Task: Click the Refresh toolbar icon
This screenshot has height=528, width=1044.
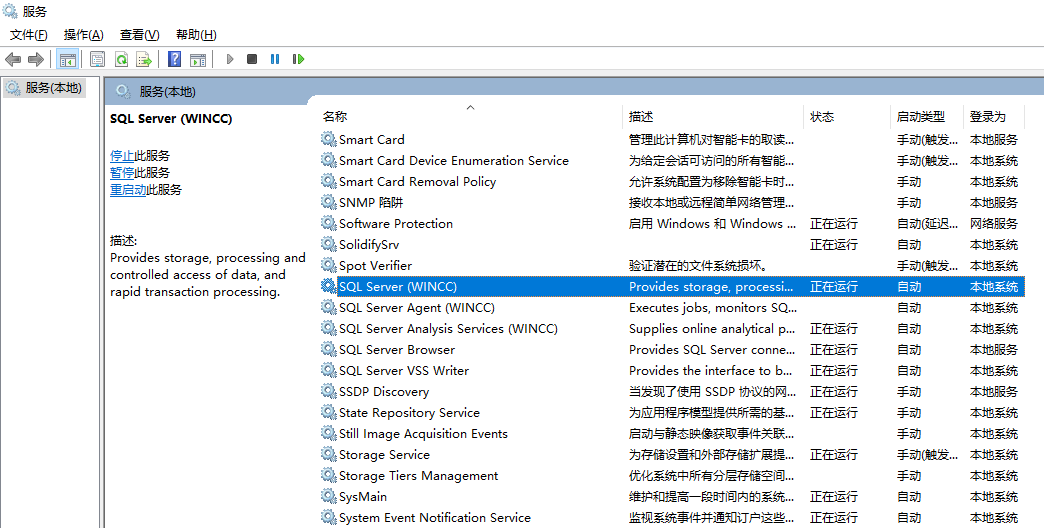Action: click(121, 59)
